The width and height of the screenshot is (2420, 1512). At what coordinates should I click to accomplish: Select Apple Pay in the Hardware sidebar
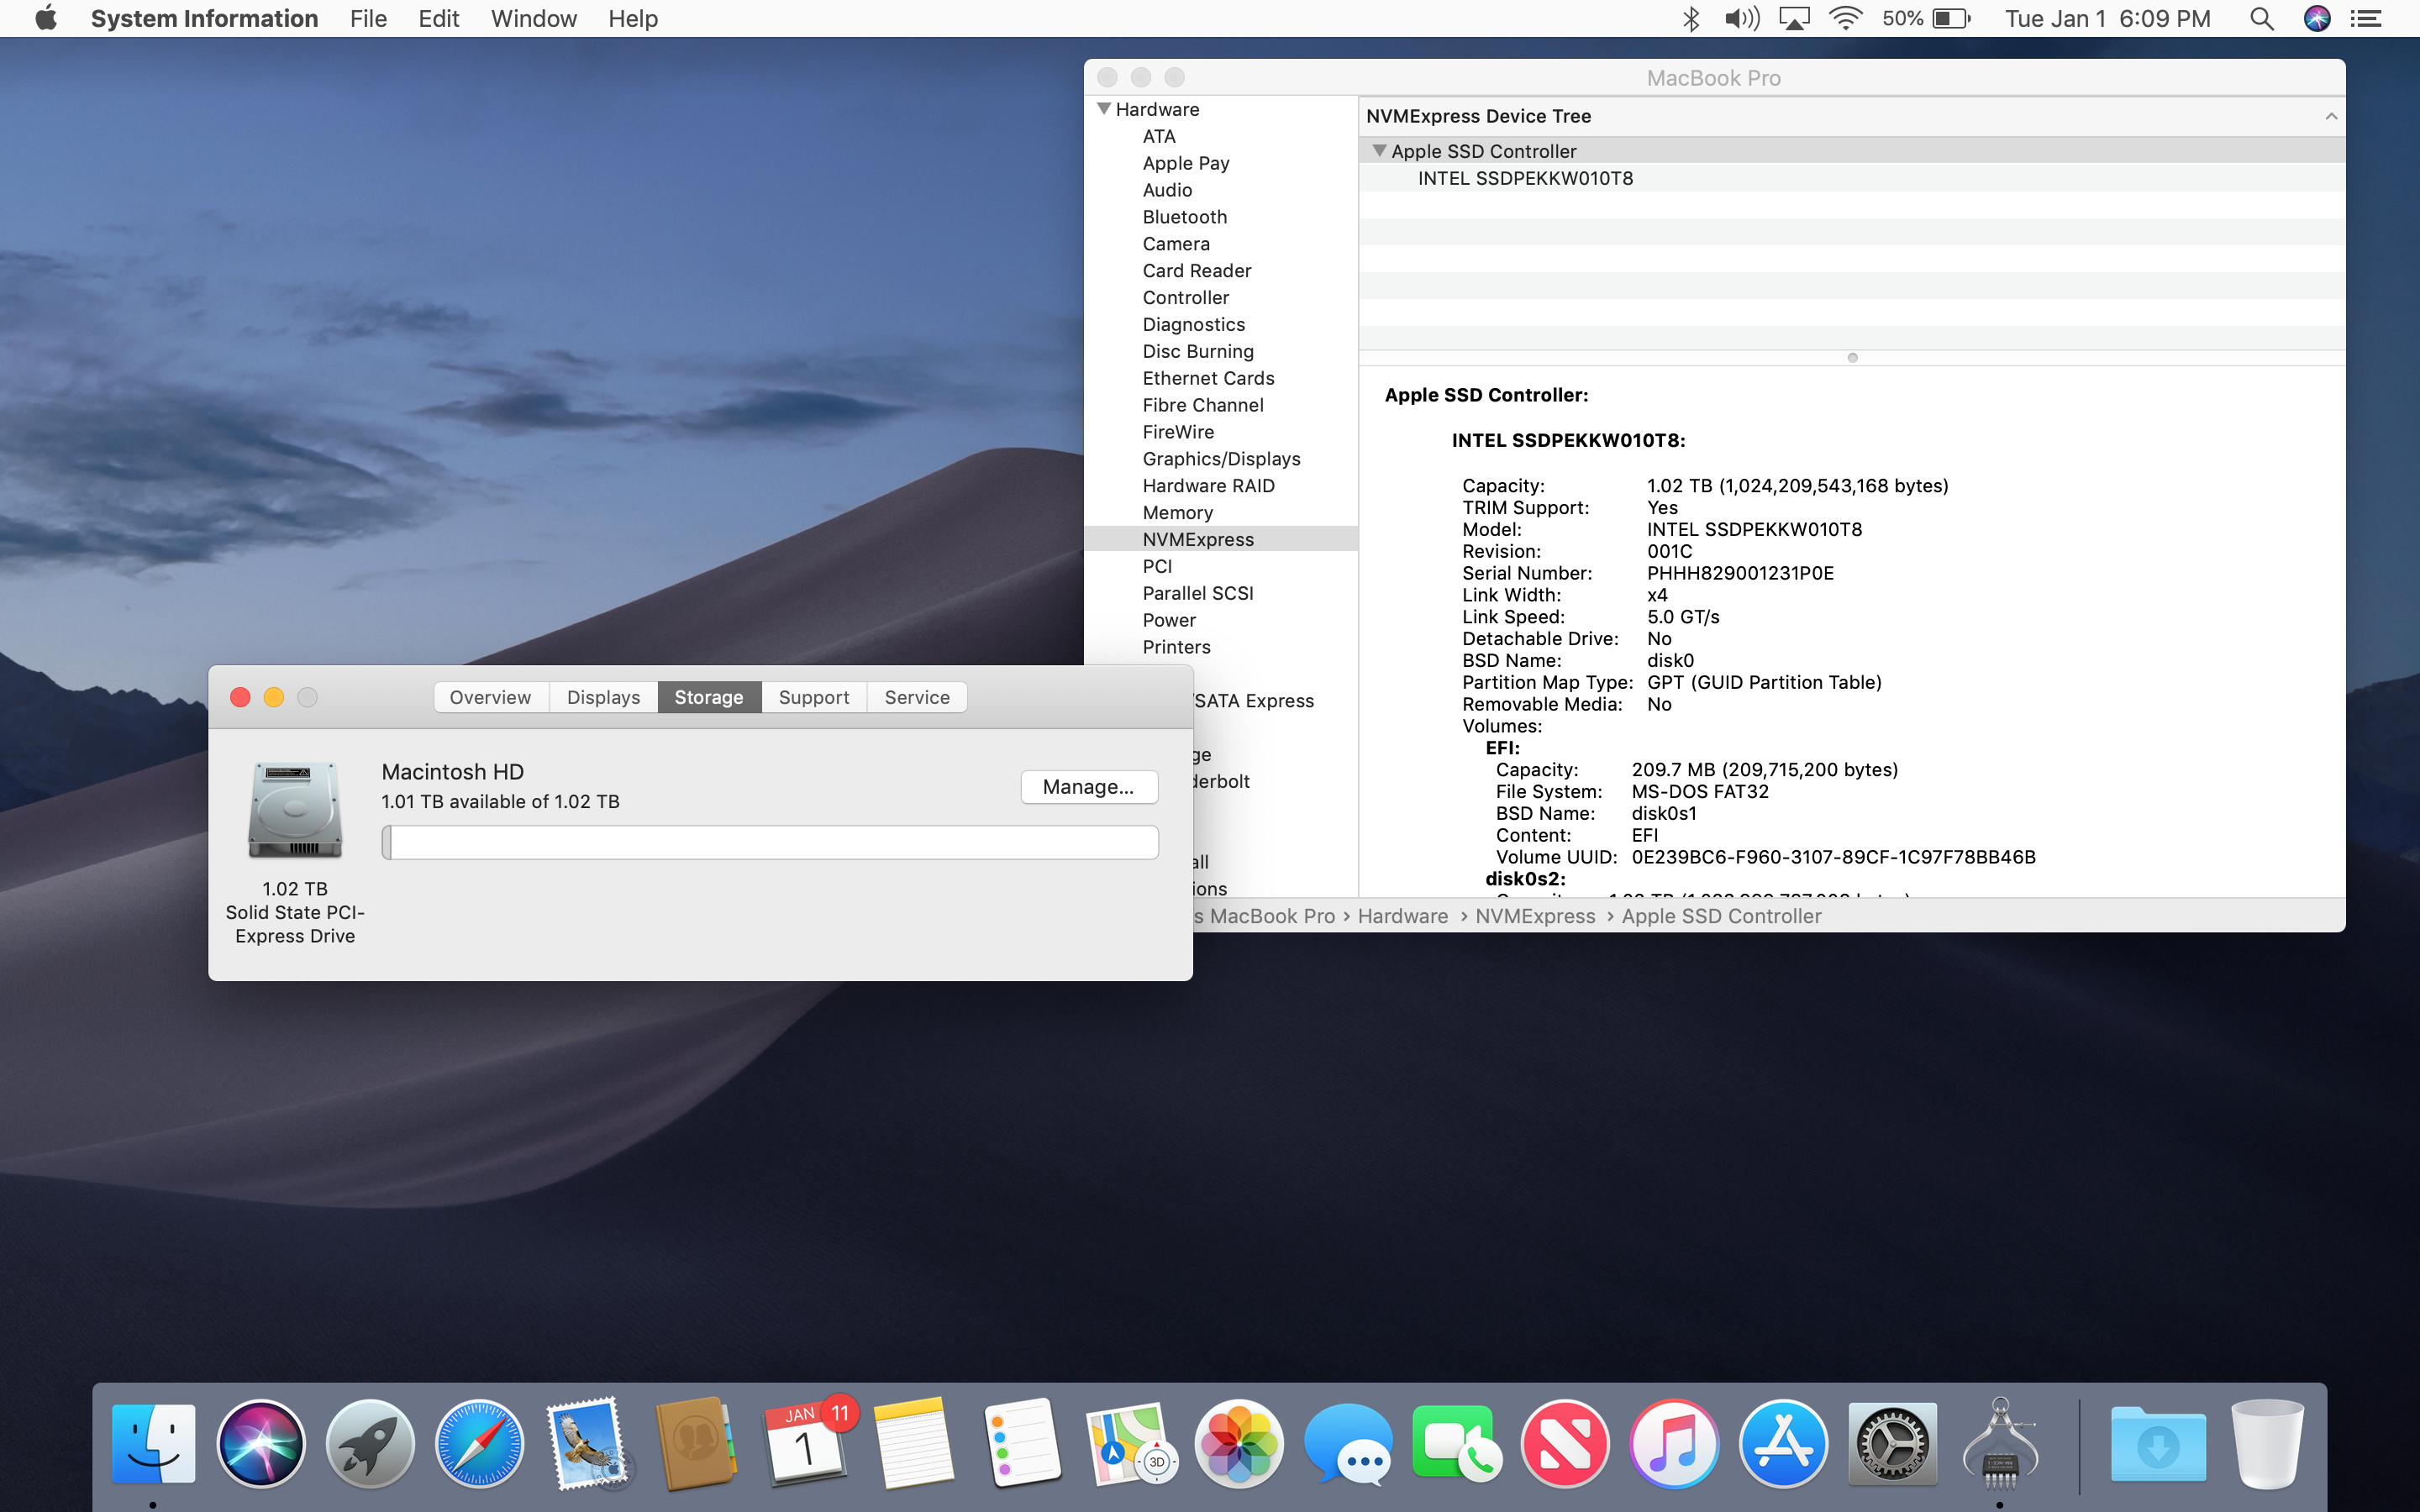[x=1186, y=163]
